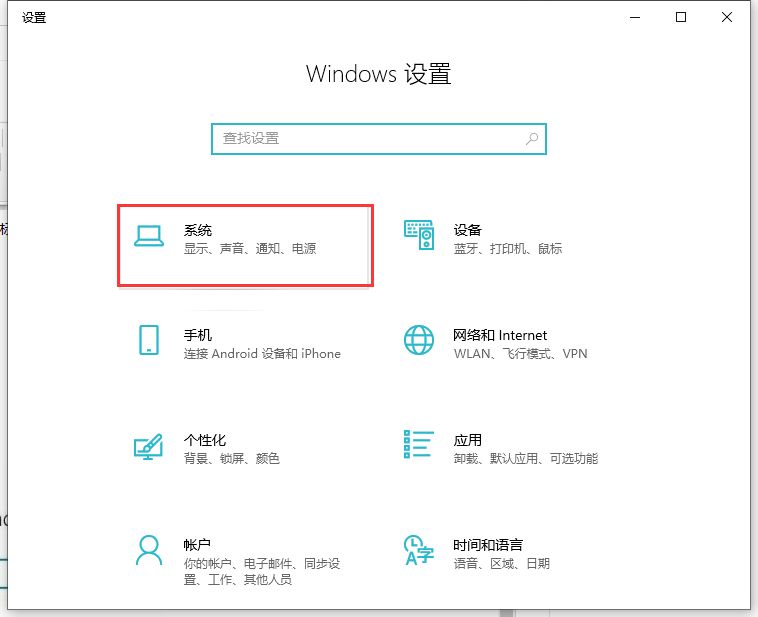Click the list icon for 应用
Viewport: 758px width, 617px height.
coord(418,445)
